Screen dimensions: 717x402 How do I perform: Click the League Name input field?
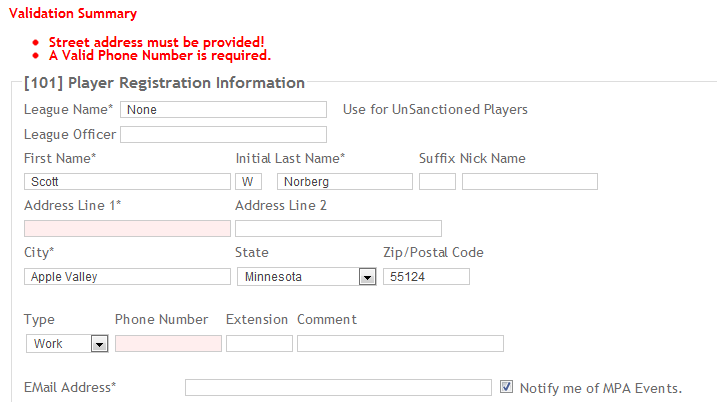coord(223,109)
